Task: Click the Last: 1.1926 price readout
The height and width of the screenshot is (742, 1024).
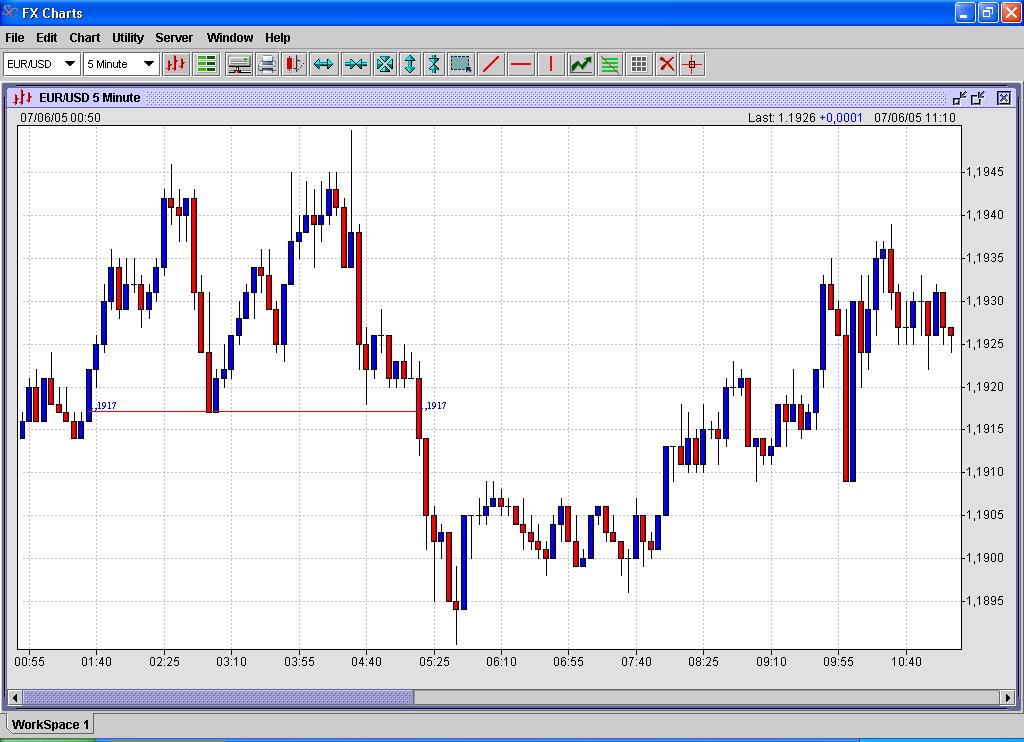Action: click(x=782, y=118)
